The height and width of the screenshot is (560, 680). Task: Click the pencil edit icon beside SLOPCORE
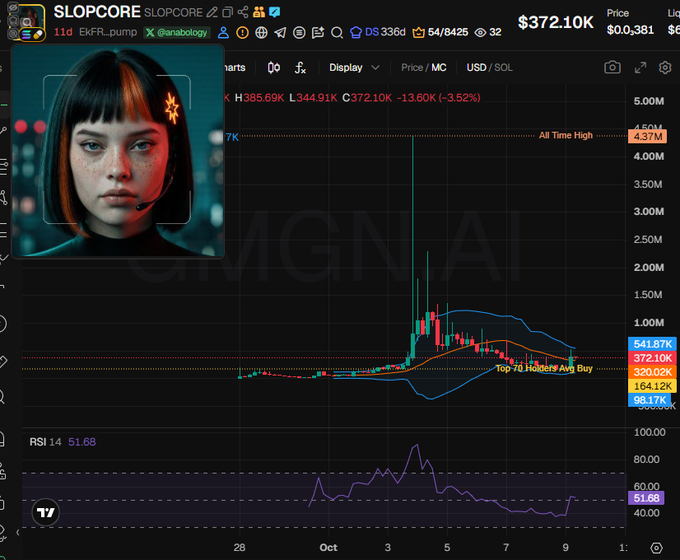coord(212,12)
